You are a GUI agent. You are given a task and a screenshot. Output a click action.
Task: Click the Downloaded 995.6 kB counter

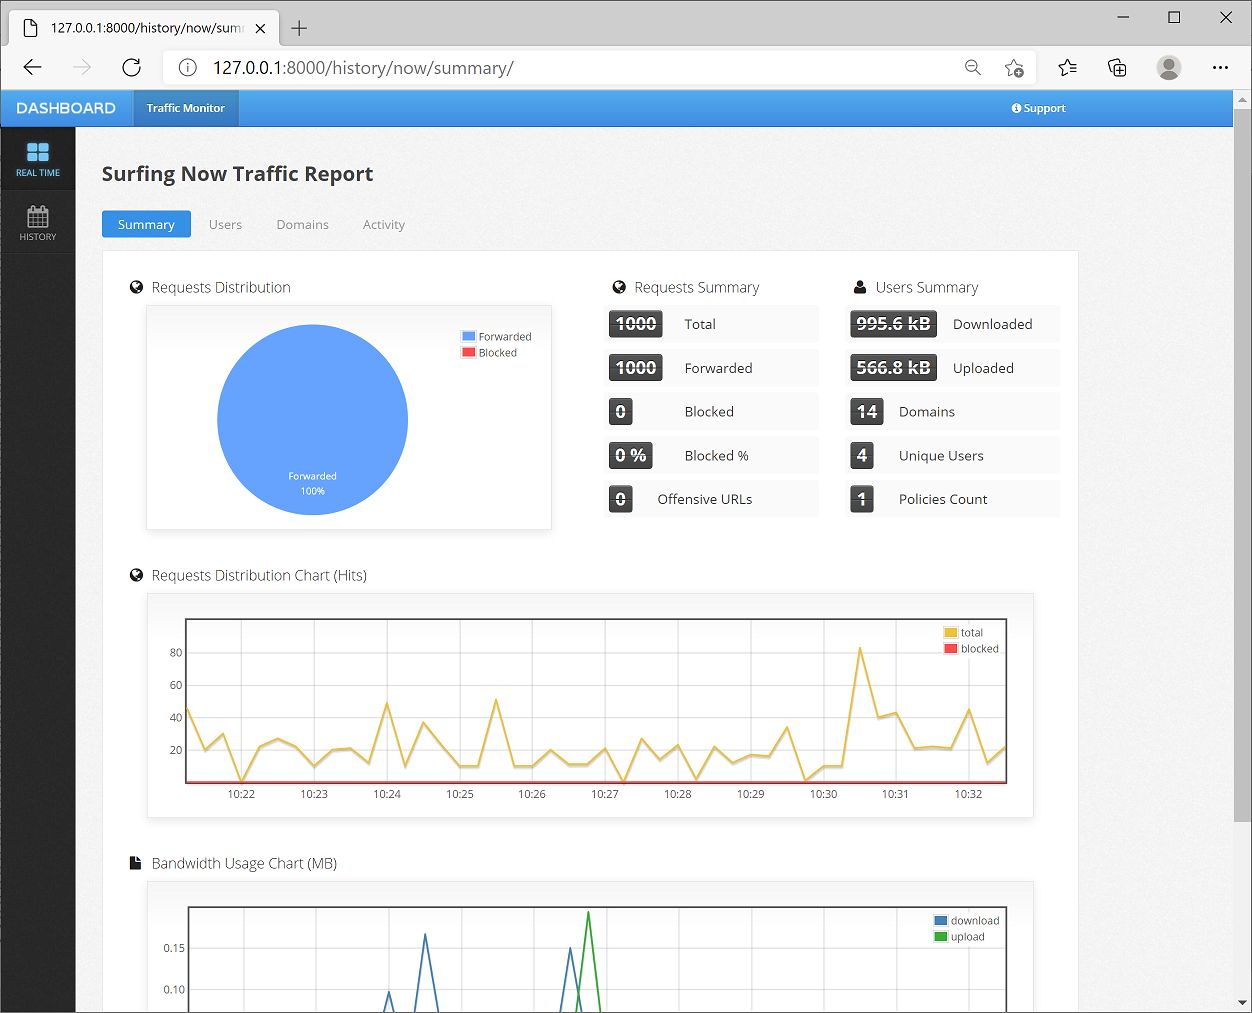894,324
